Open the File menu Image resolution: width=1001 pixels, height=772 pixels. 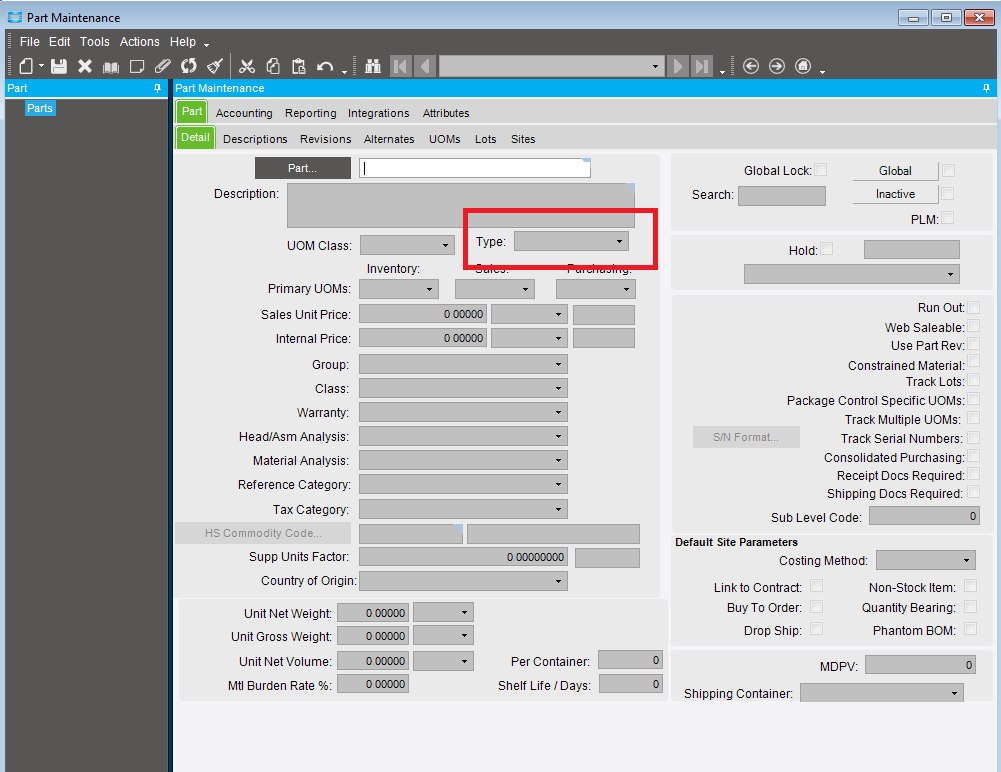[29, 42]
